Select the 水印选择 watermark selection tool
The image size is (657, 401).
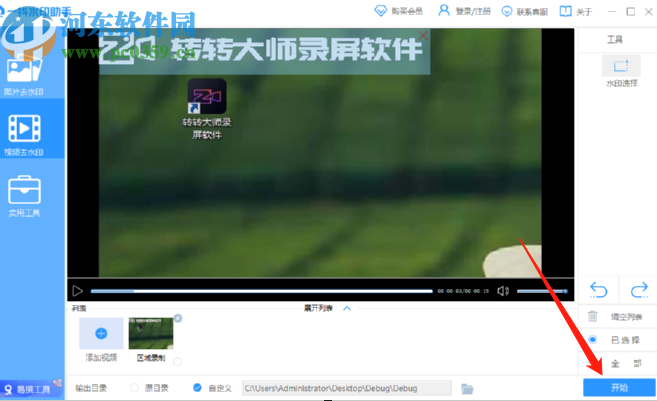point(621,71)
